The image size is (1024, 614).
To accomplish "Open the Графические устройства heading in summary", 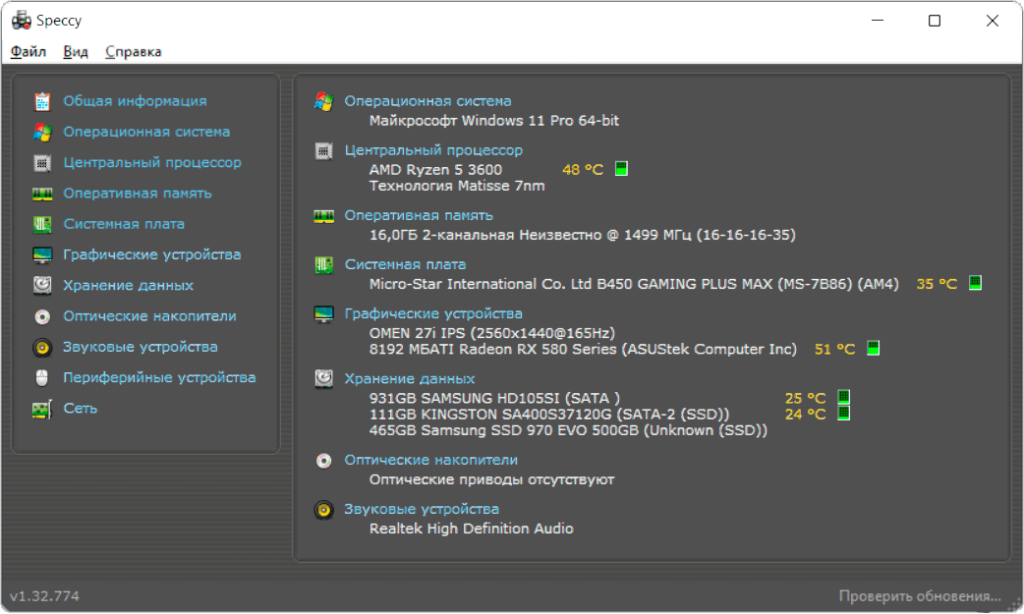I will (x=433, y=314).
